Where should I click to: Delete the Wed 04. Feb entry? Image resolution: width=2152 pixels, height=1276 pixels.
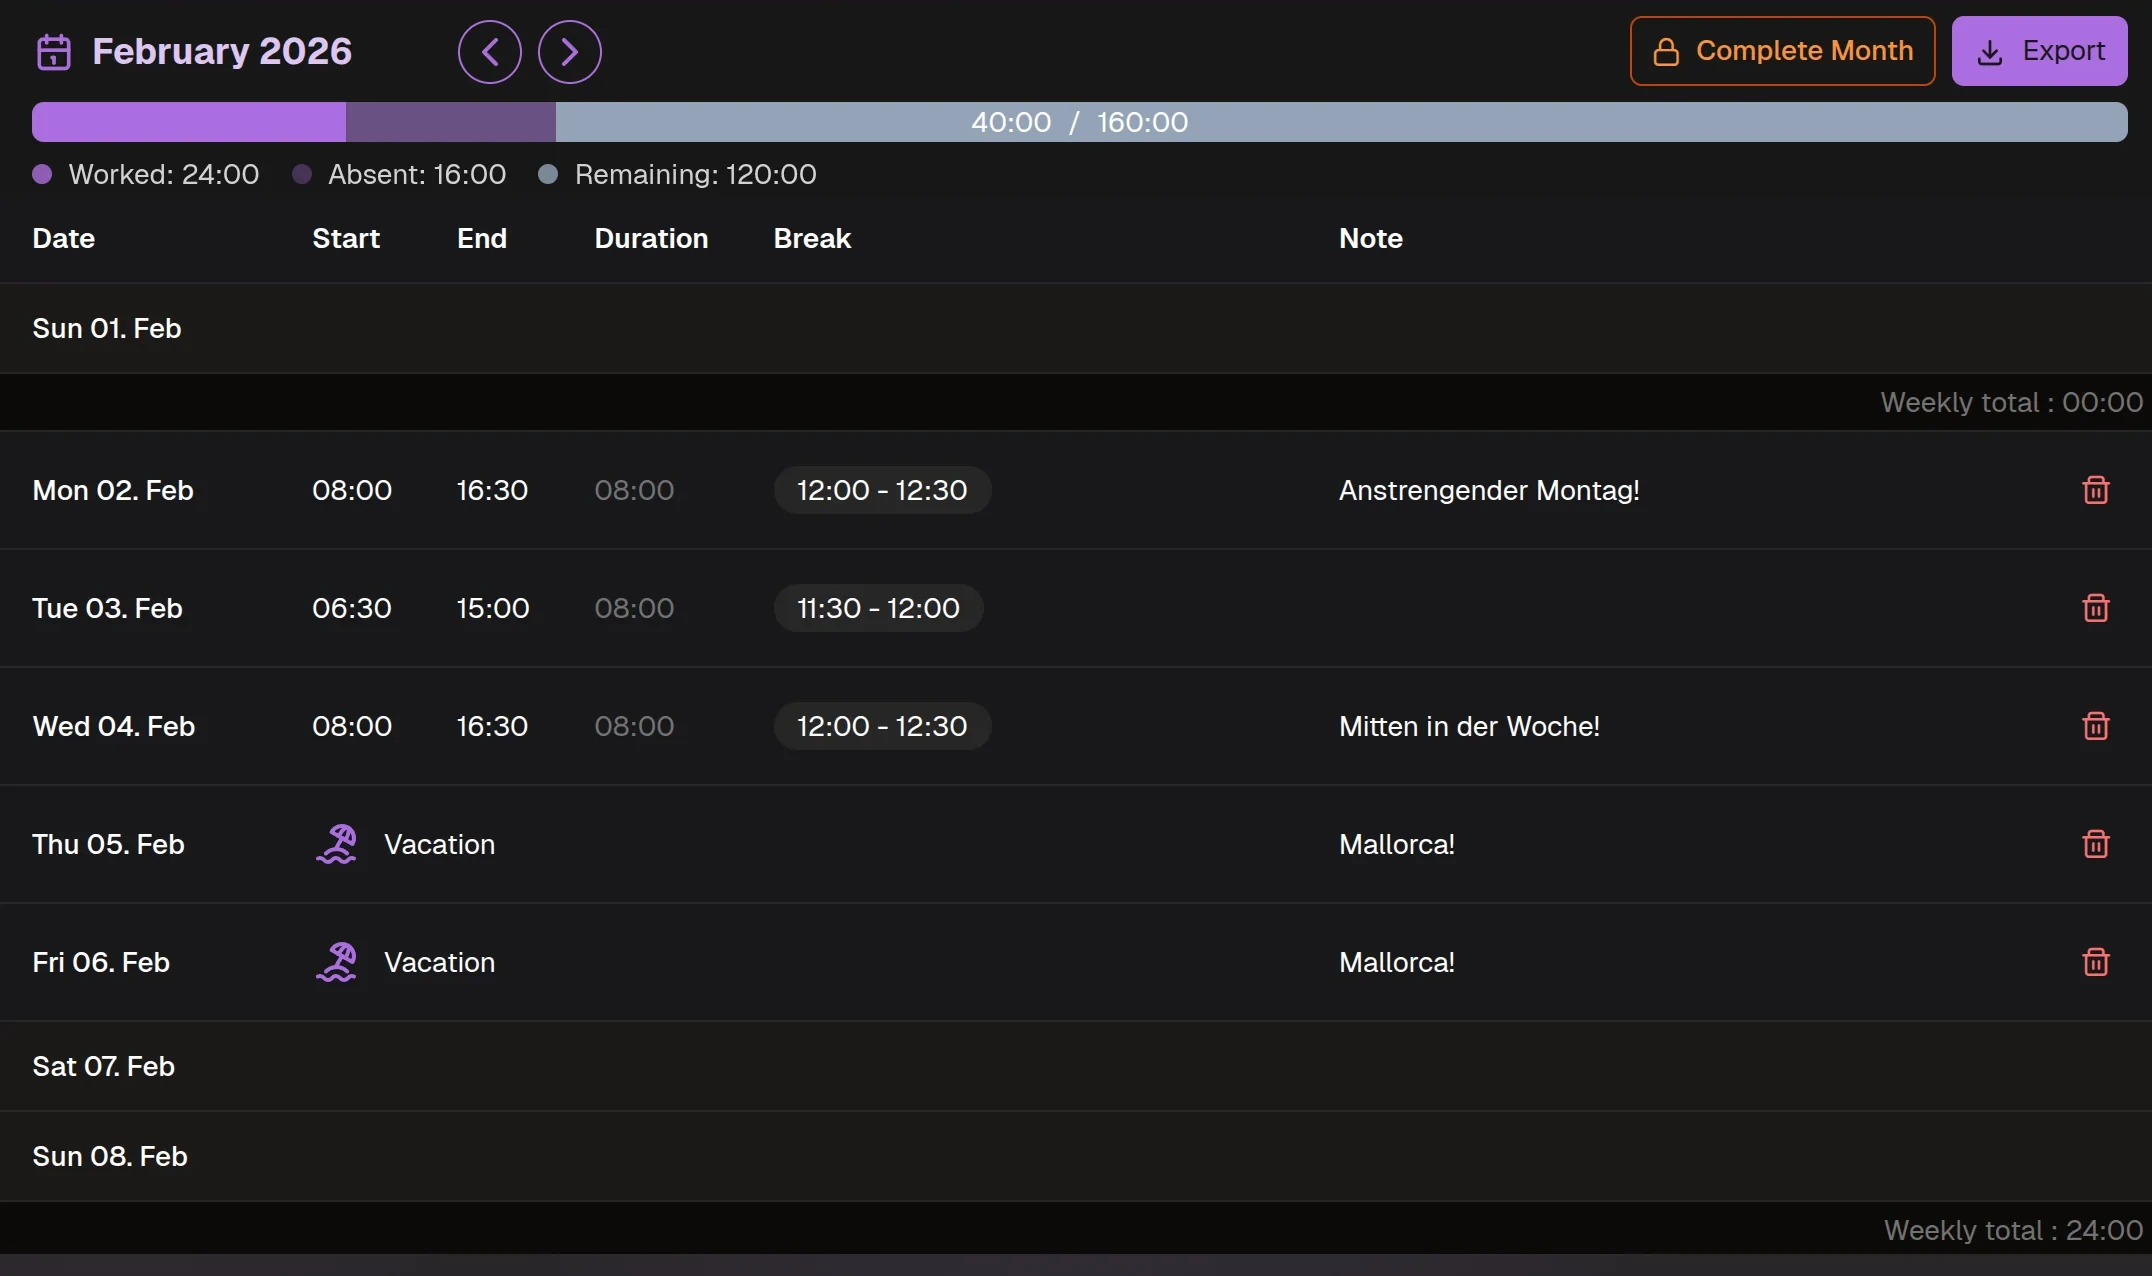2096,726
